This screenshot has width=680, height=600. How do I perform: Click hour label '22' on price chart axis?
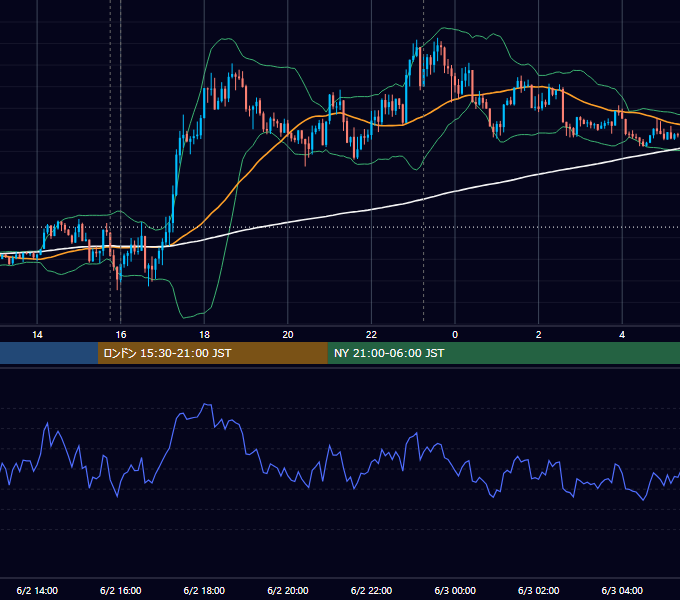[371, 335]
